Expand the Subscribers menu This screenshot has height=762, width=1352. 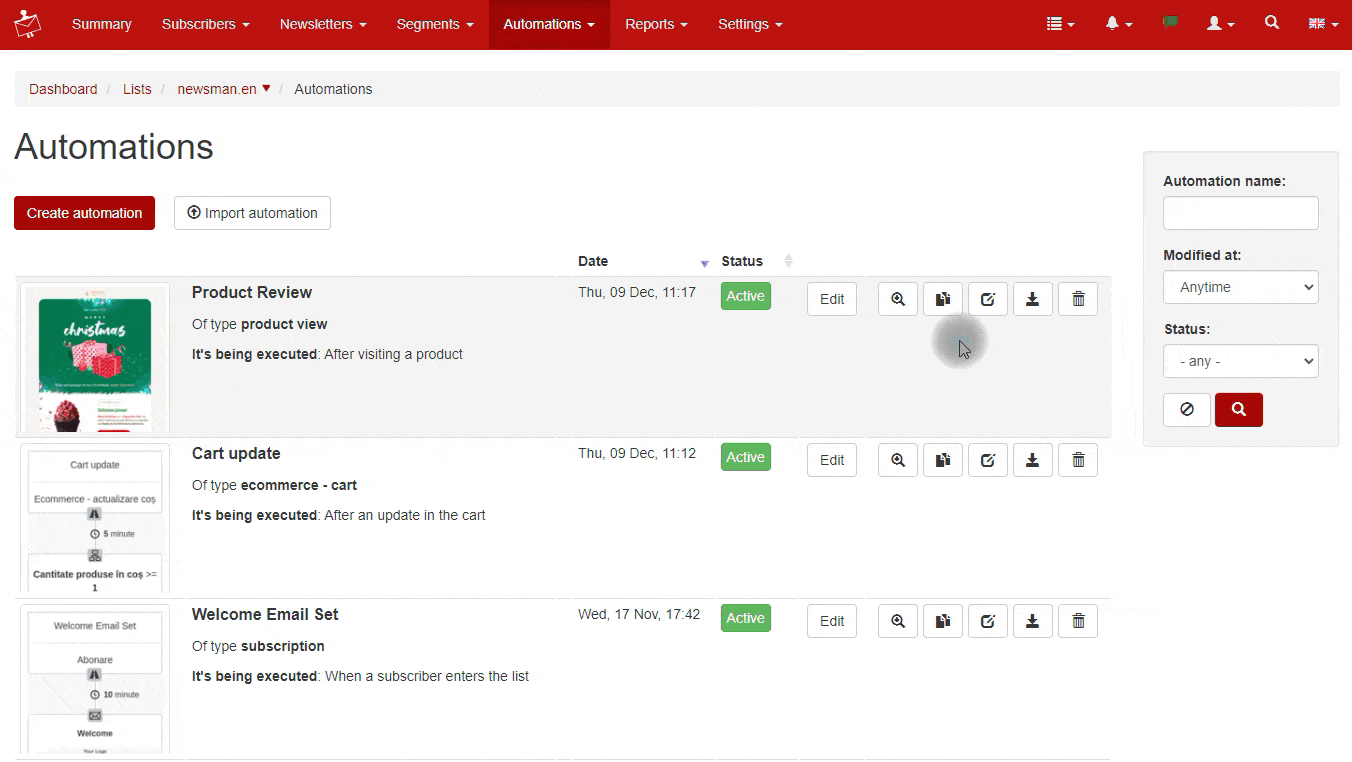(x=206, y=24)
